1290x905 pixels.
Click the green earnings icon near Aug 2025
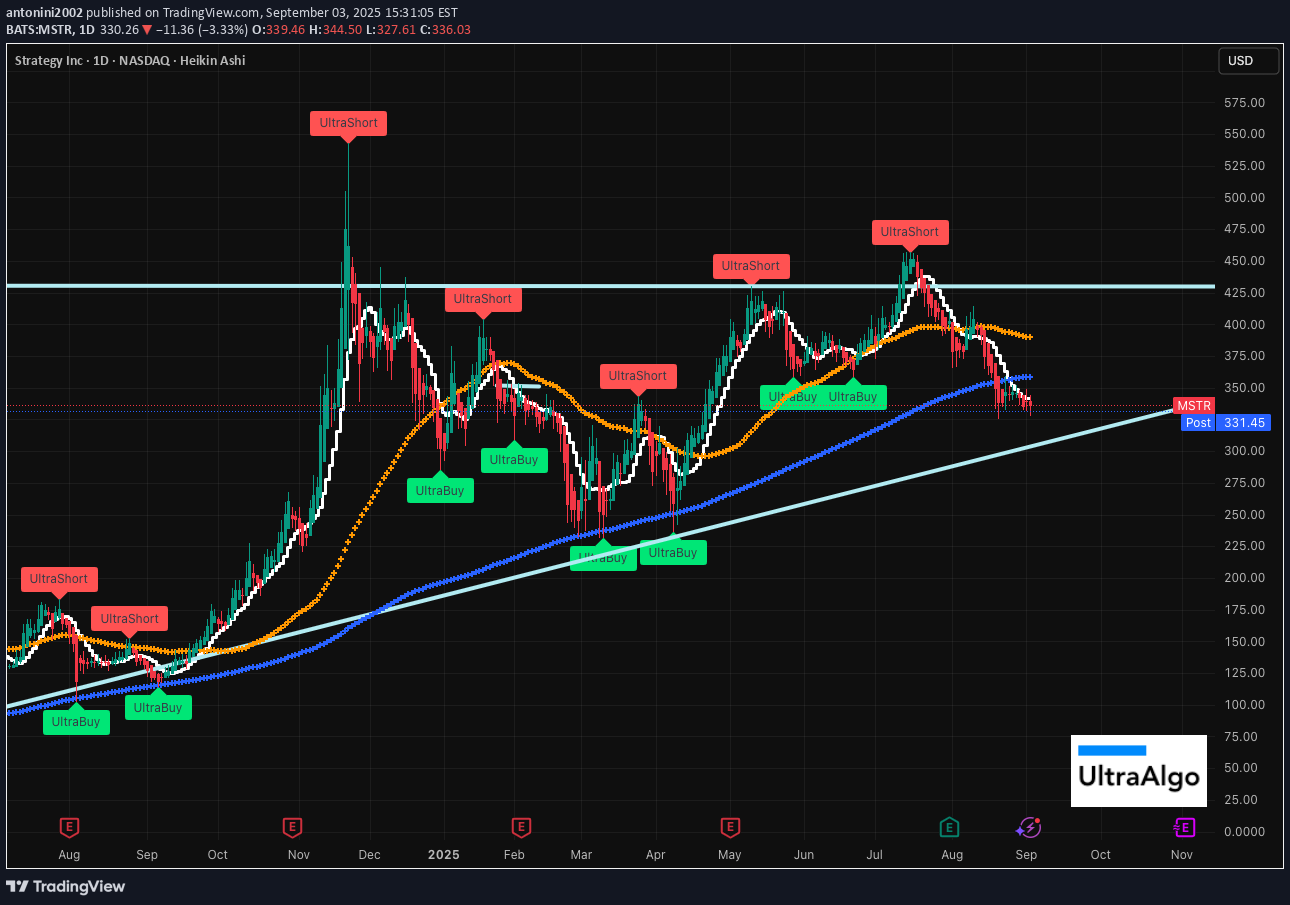point(949,827)
